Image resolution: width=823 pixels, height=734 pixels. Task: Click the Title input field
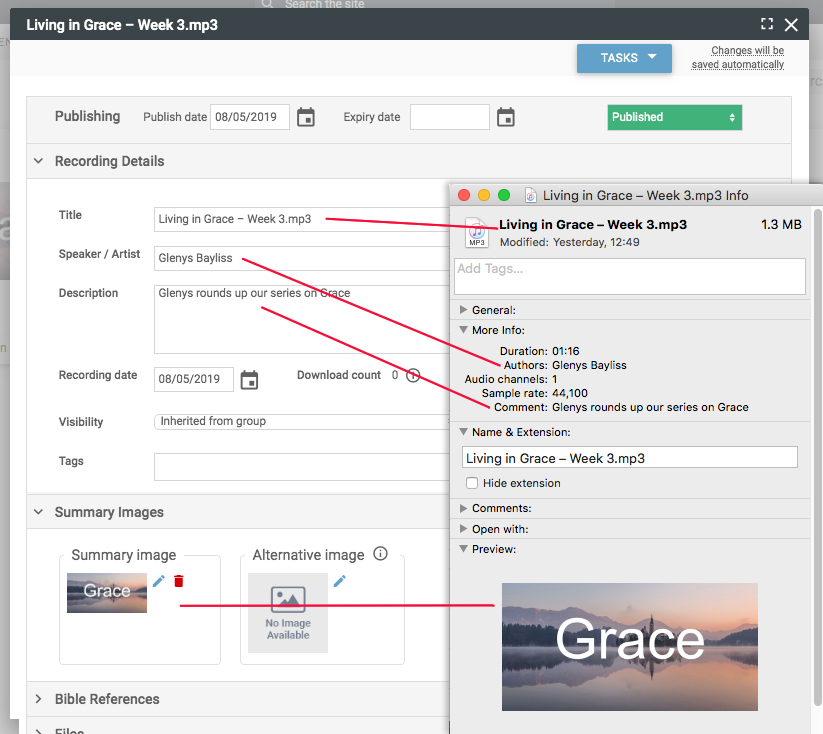pos(302,219)
